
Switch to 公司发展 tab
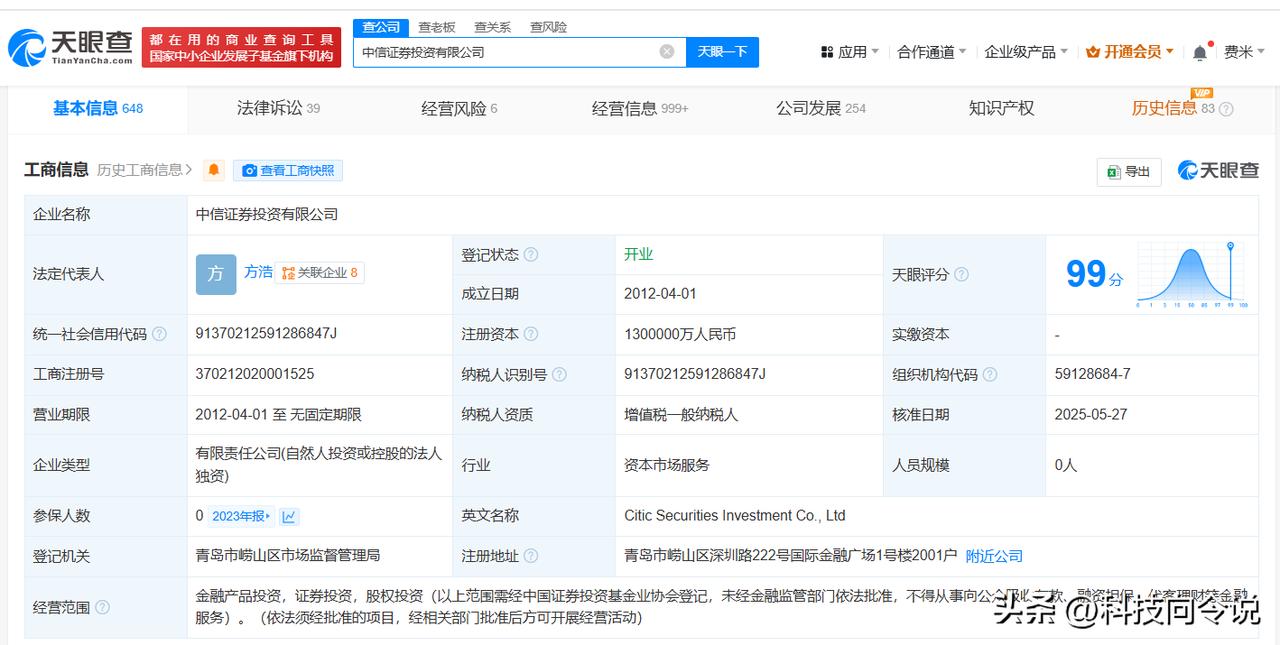point(821,108)
